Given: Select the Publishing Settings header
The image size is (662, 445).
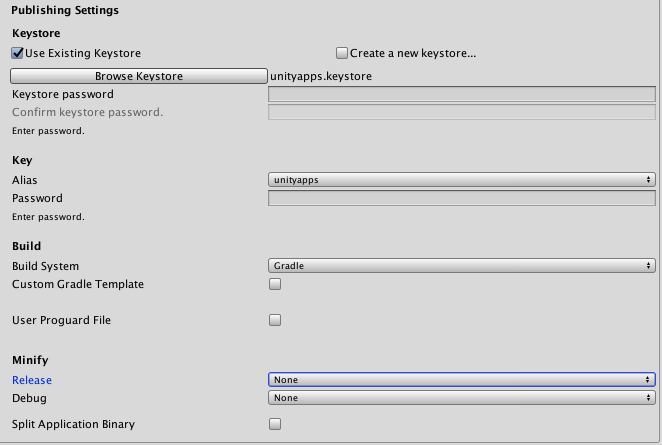Looking at the screenshot, I should (65, 10).
